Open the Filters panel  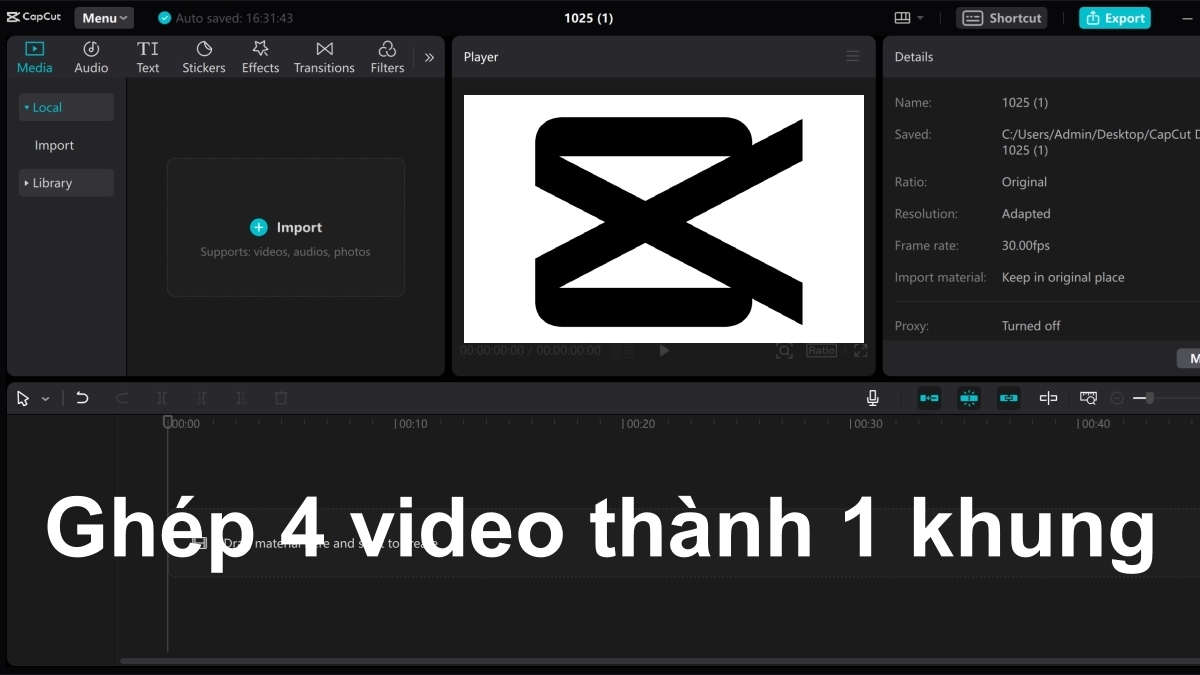(x=387, y=55)
